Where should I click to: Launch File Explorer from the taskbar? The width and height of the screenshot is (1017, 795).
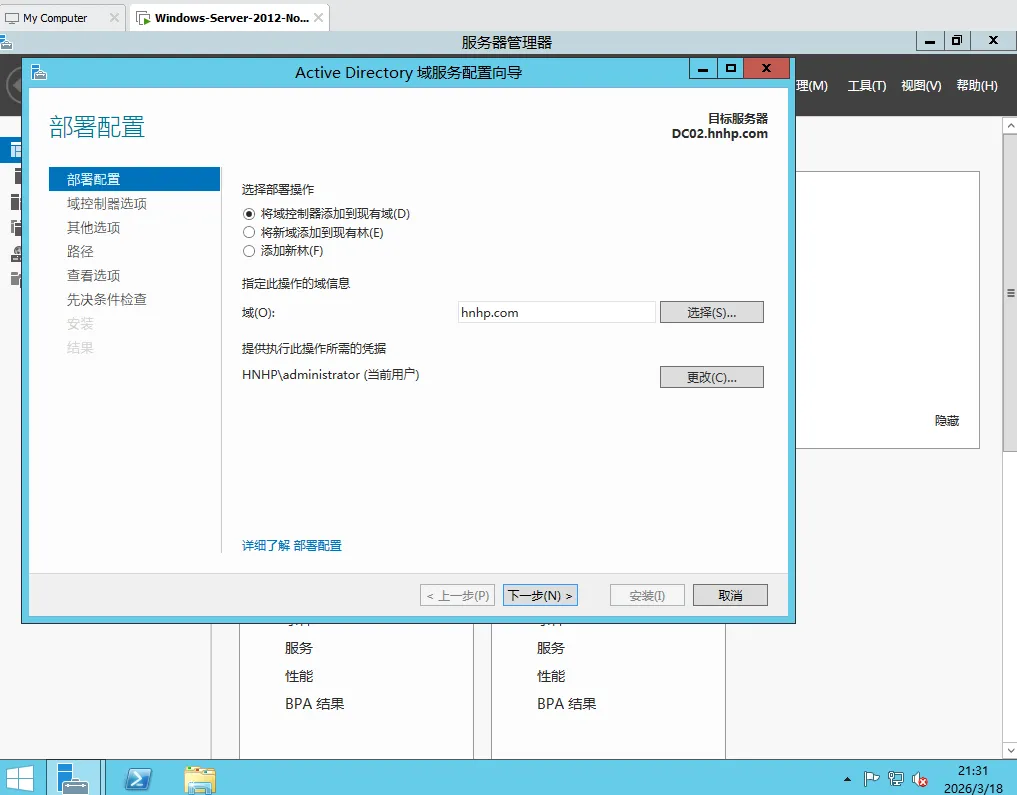coord(199,778)
